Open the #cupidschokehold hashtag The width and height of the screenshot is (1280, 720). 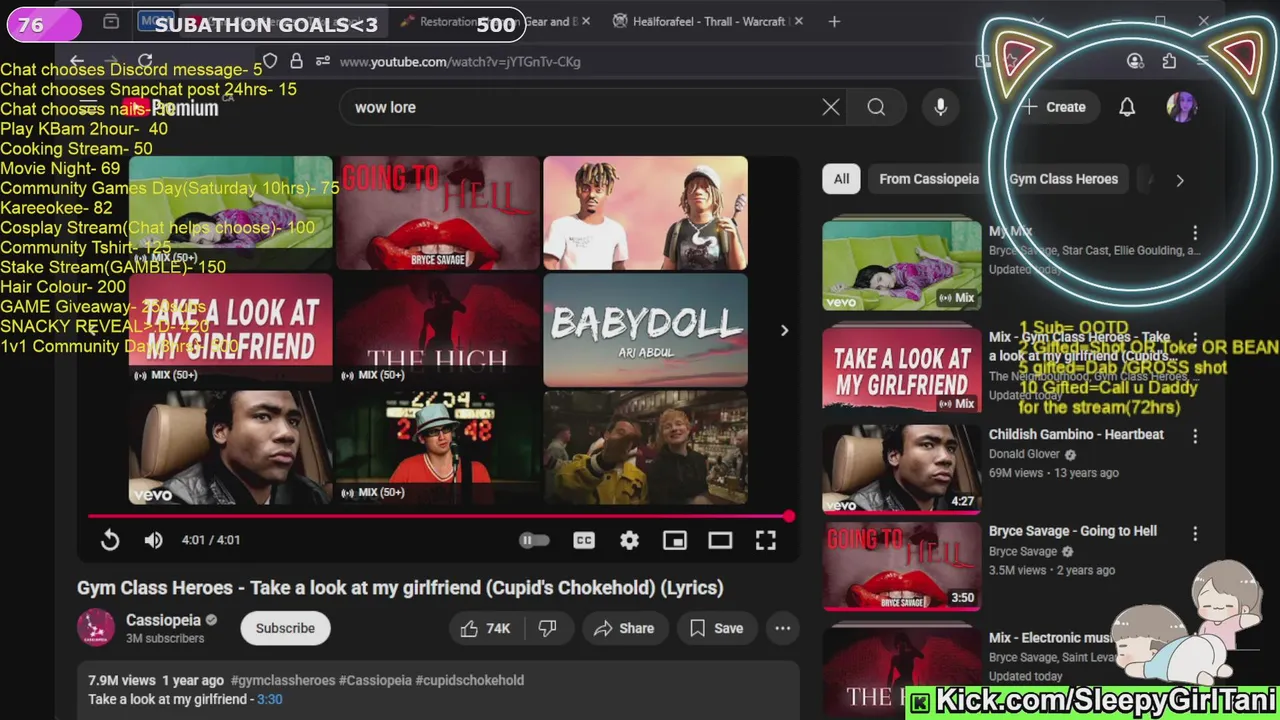coord(470,680)
